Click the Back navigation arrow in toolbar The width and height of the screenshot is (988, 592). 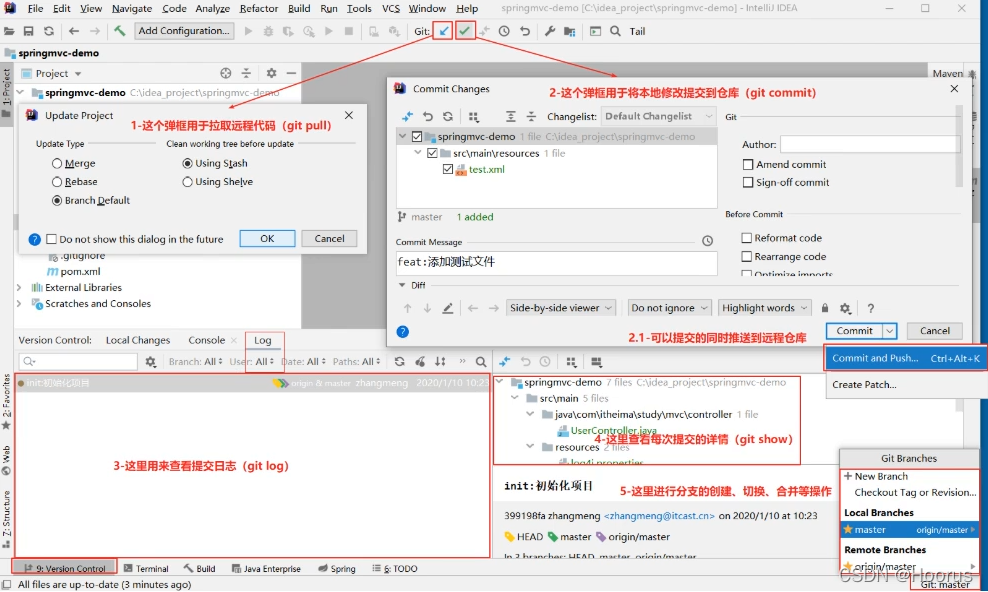(x=74, y=31)
